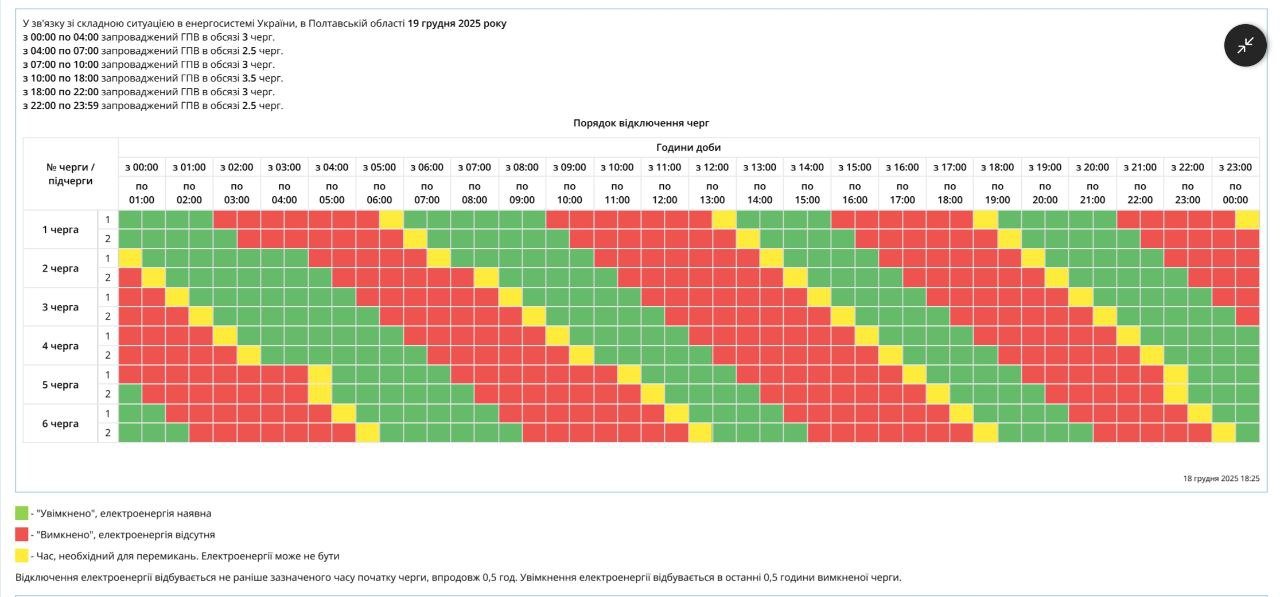The height and width of the screenshot is (597, 1280).
Task: Click the "Години доби" table header
Action: pyautogui.click(x=688, y=147)
